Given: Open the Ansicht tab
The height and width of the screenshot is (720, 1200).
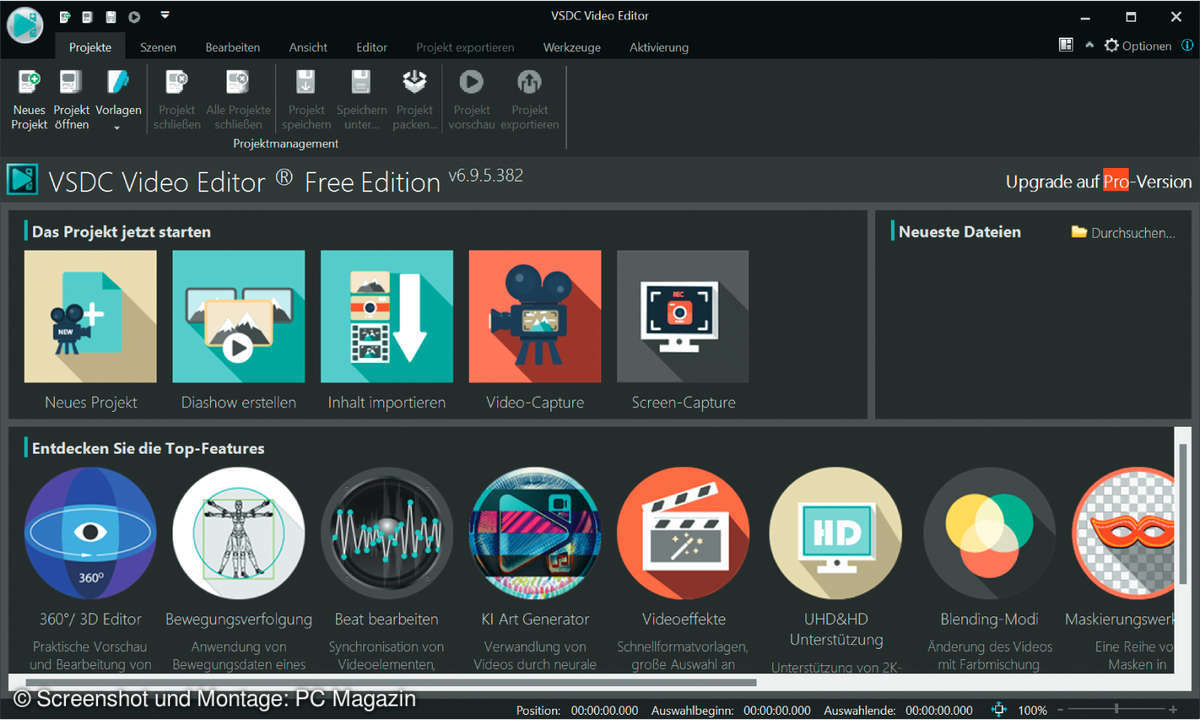Looking at the screenshot, I should tap(308, 47).
